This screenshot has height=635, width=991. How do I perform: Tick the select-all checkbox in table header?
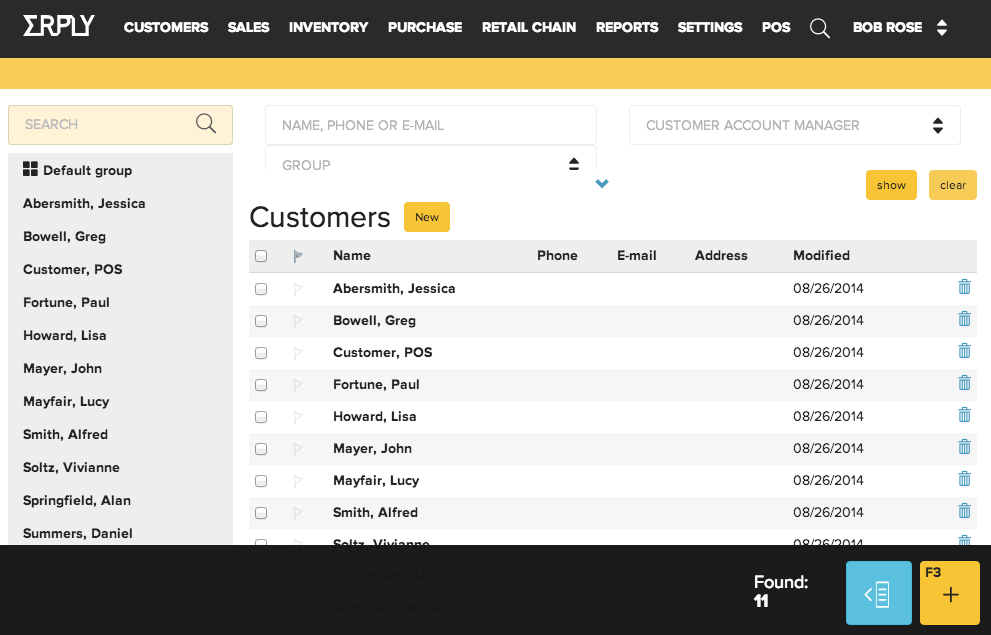(x=261, y=256)
